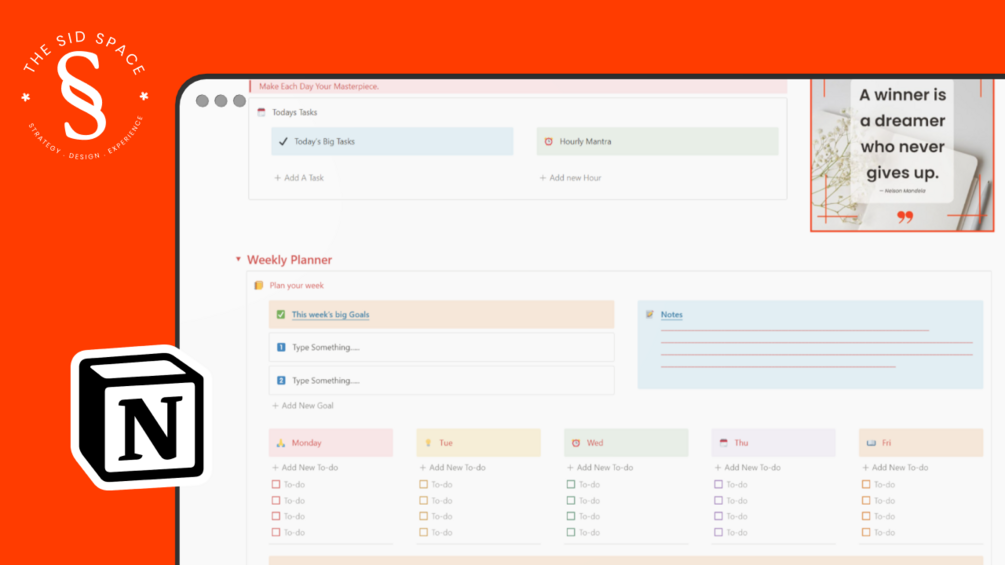Click the number 1 icon in goals list
Image resolution: width=1005 pixels, height=565 pixels.
coord(281,347)
